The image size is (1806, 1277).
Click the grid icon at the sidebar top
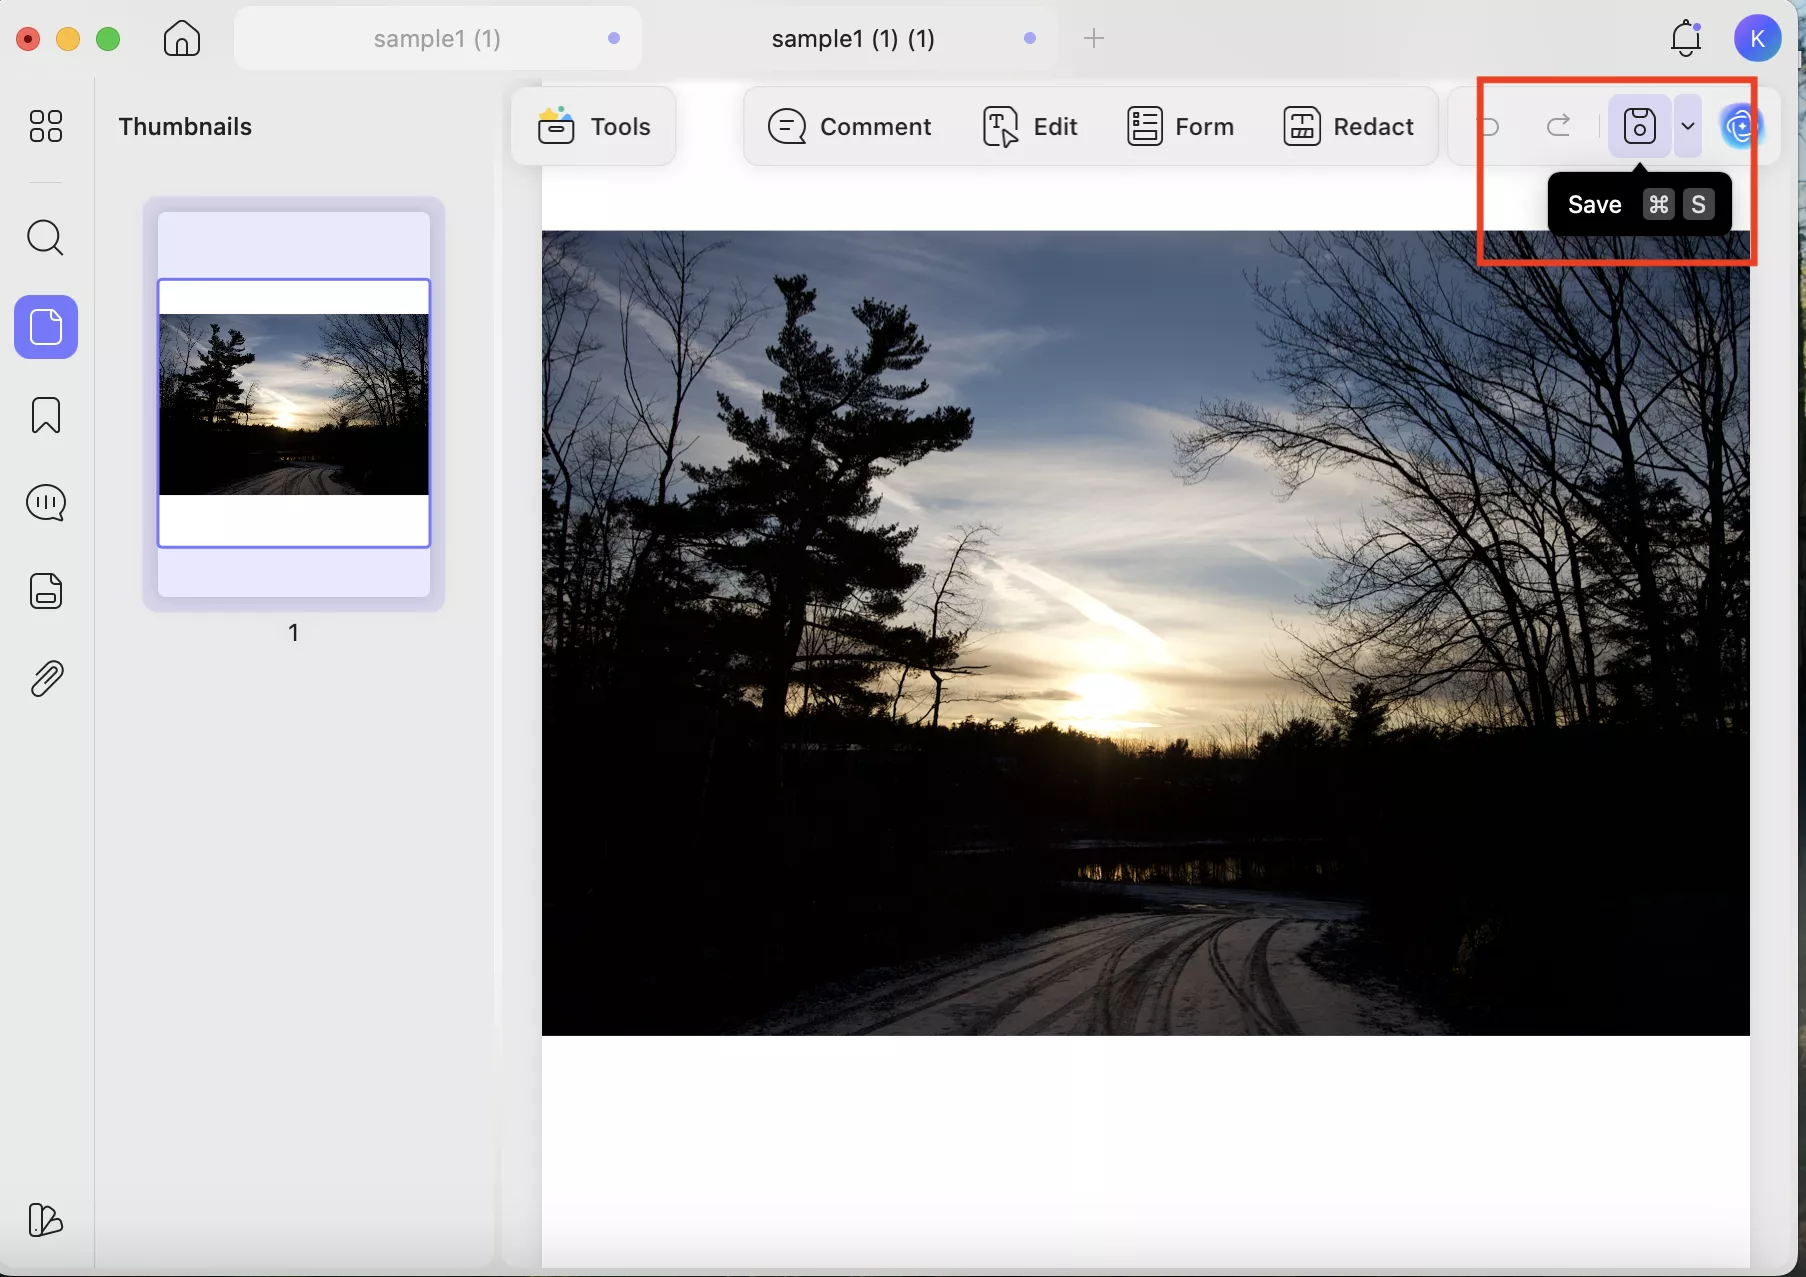point(45,126)
